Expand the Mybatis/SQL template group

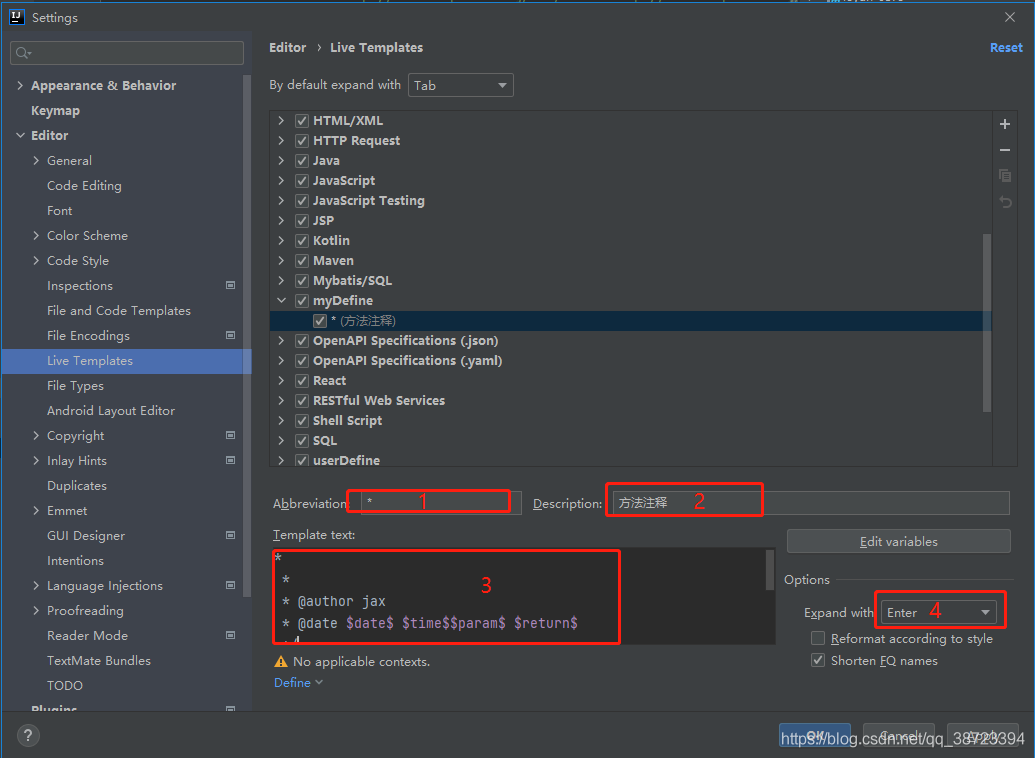[281, 281]
